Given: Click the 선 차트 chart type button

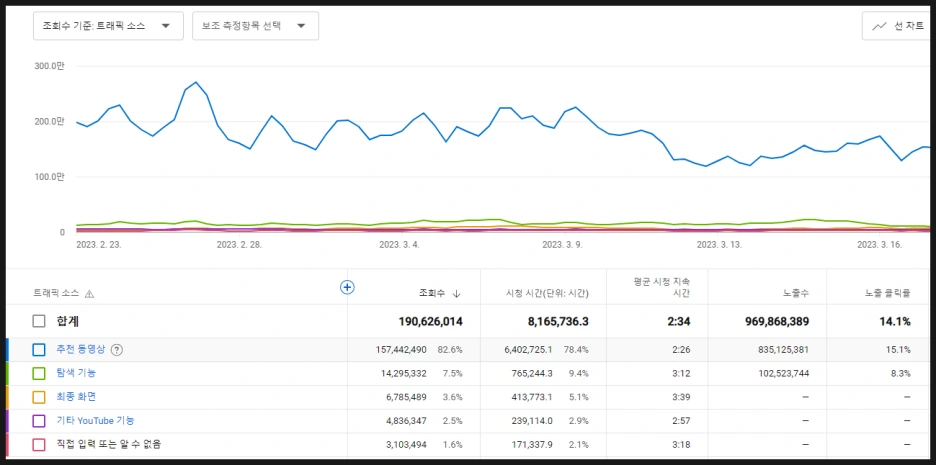Looking at the screenshot, I should pyautogui.click(x=898, y=26).
